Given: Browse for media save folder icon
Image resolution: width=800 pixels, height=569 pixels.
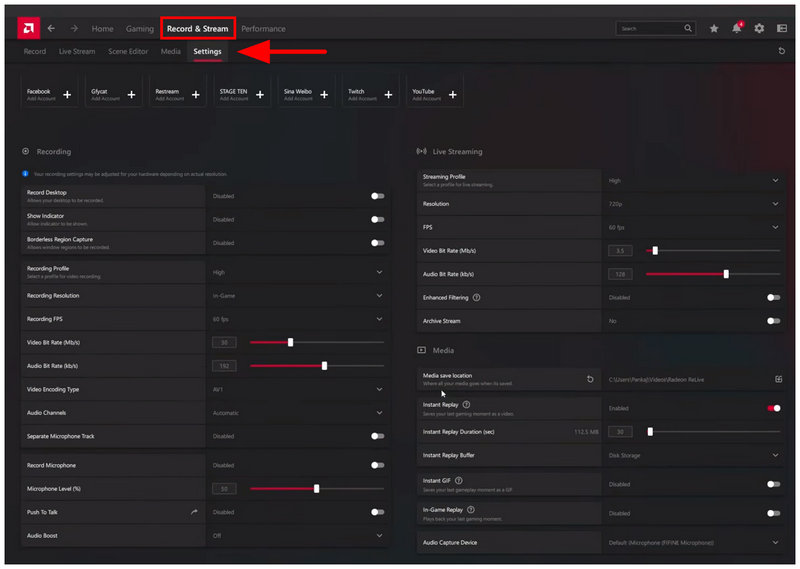Looking at the screenshot, I should [x=779, y=379].
